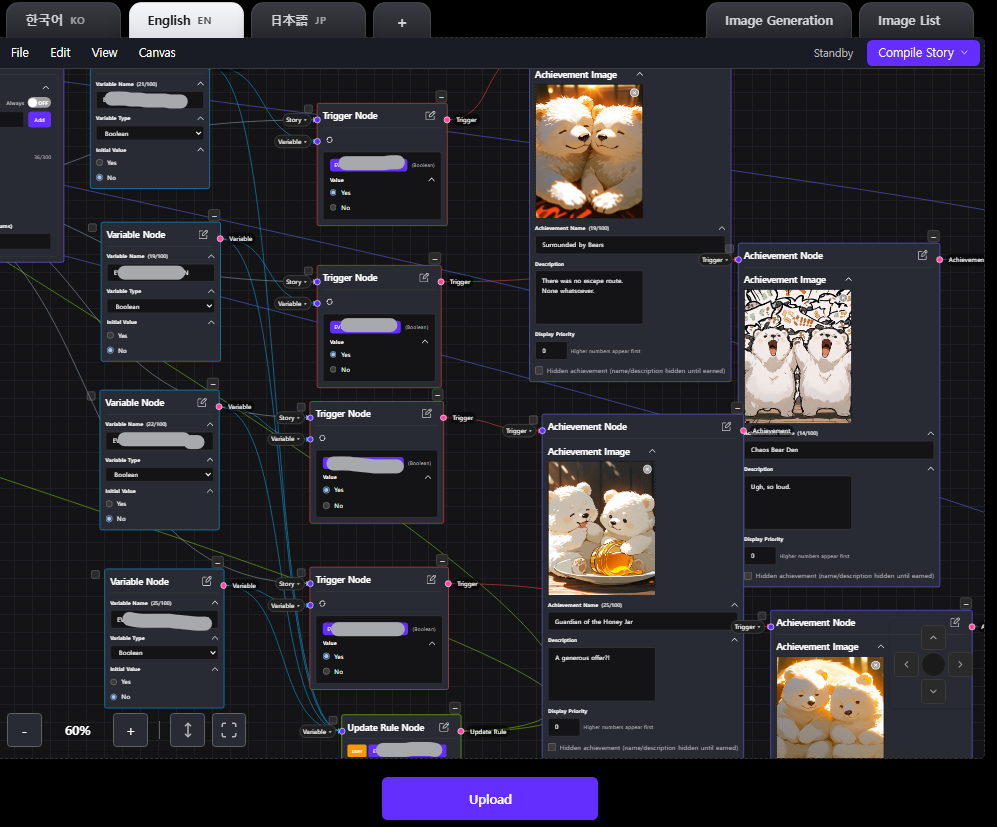Collapse Achievement Name section of Surrounded by Bears
The height and width of the screenshot is (827, 997).
pyautogui.click(x=722, y=228)
